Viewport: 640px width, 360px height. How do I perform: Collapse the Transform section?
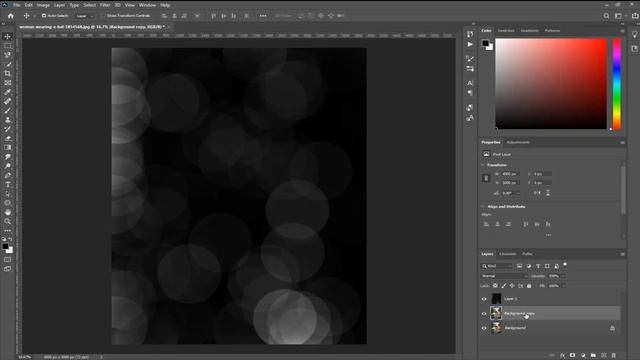[x=482, y=165]
